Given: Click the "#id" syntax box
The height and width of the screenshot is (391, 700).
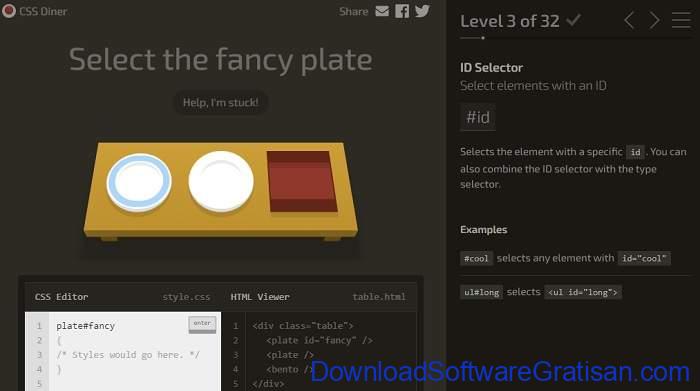Looking at the screenshot, I should point(478,117).
